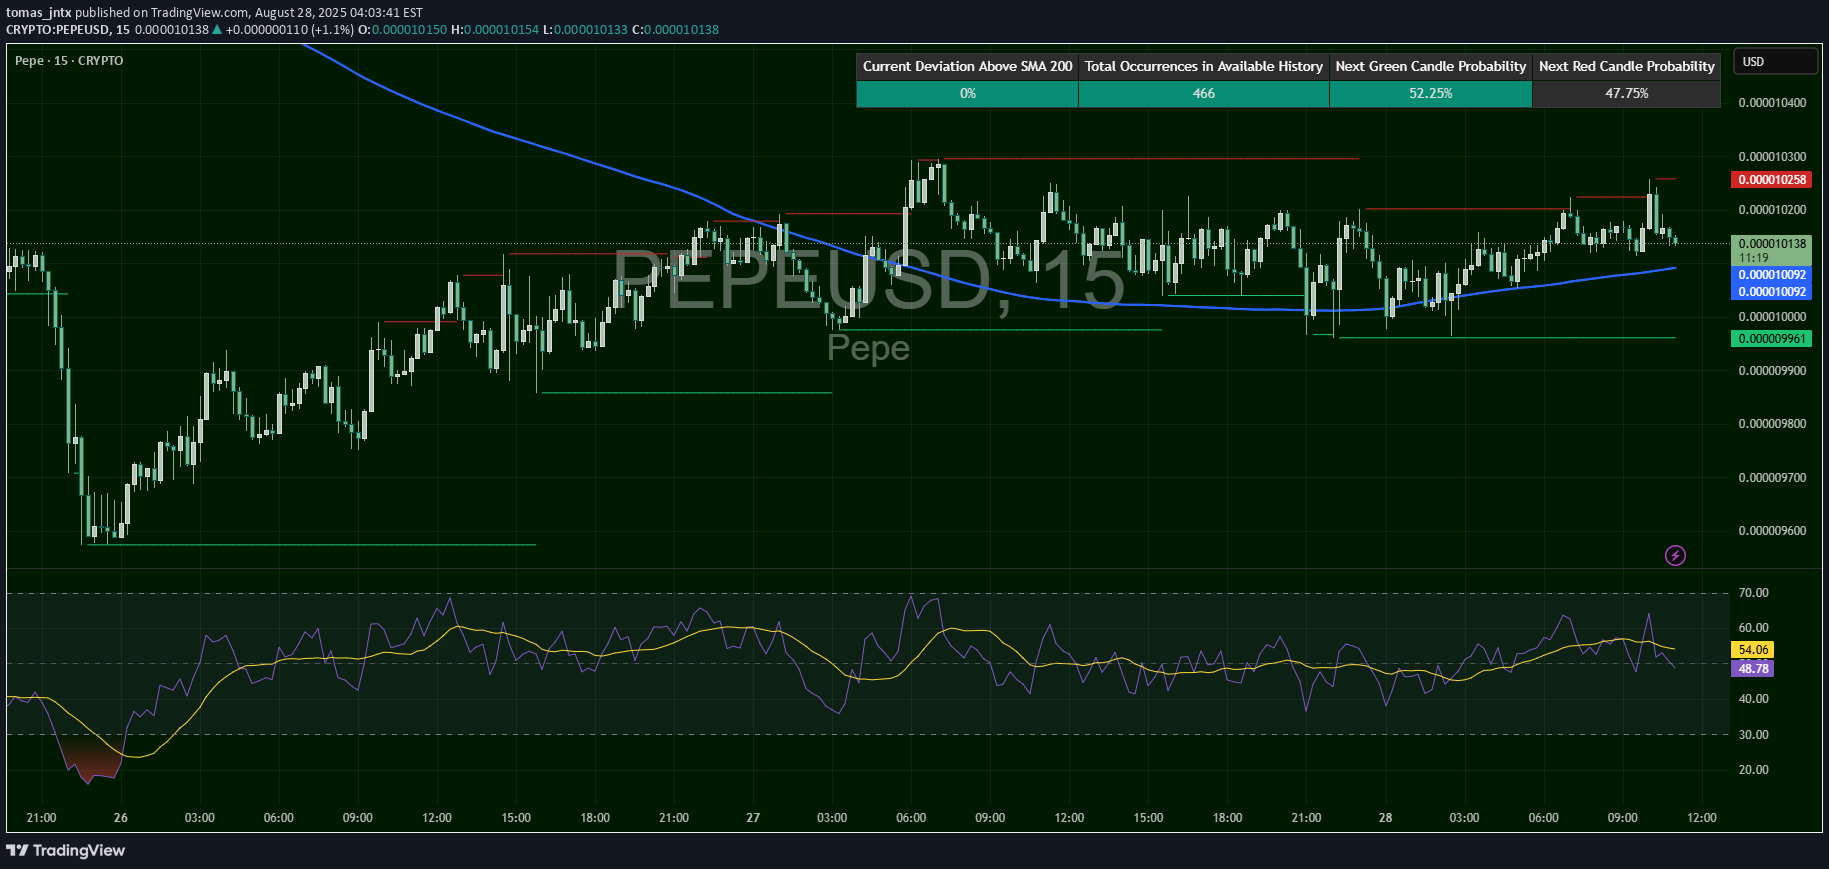Viewport: 1829px width, 869px height.
Task: Click the 52.25% green probability cell
Action: pos(1431,93)
